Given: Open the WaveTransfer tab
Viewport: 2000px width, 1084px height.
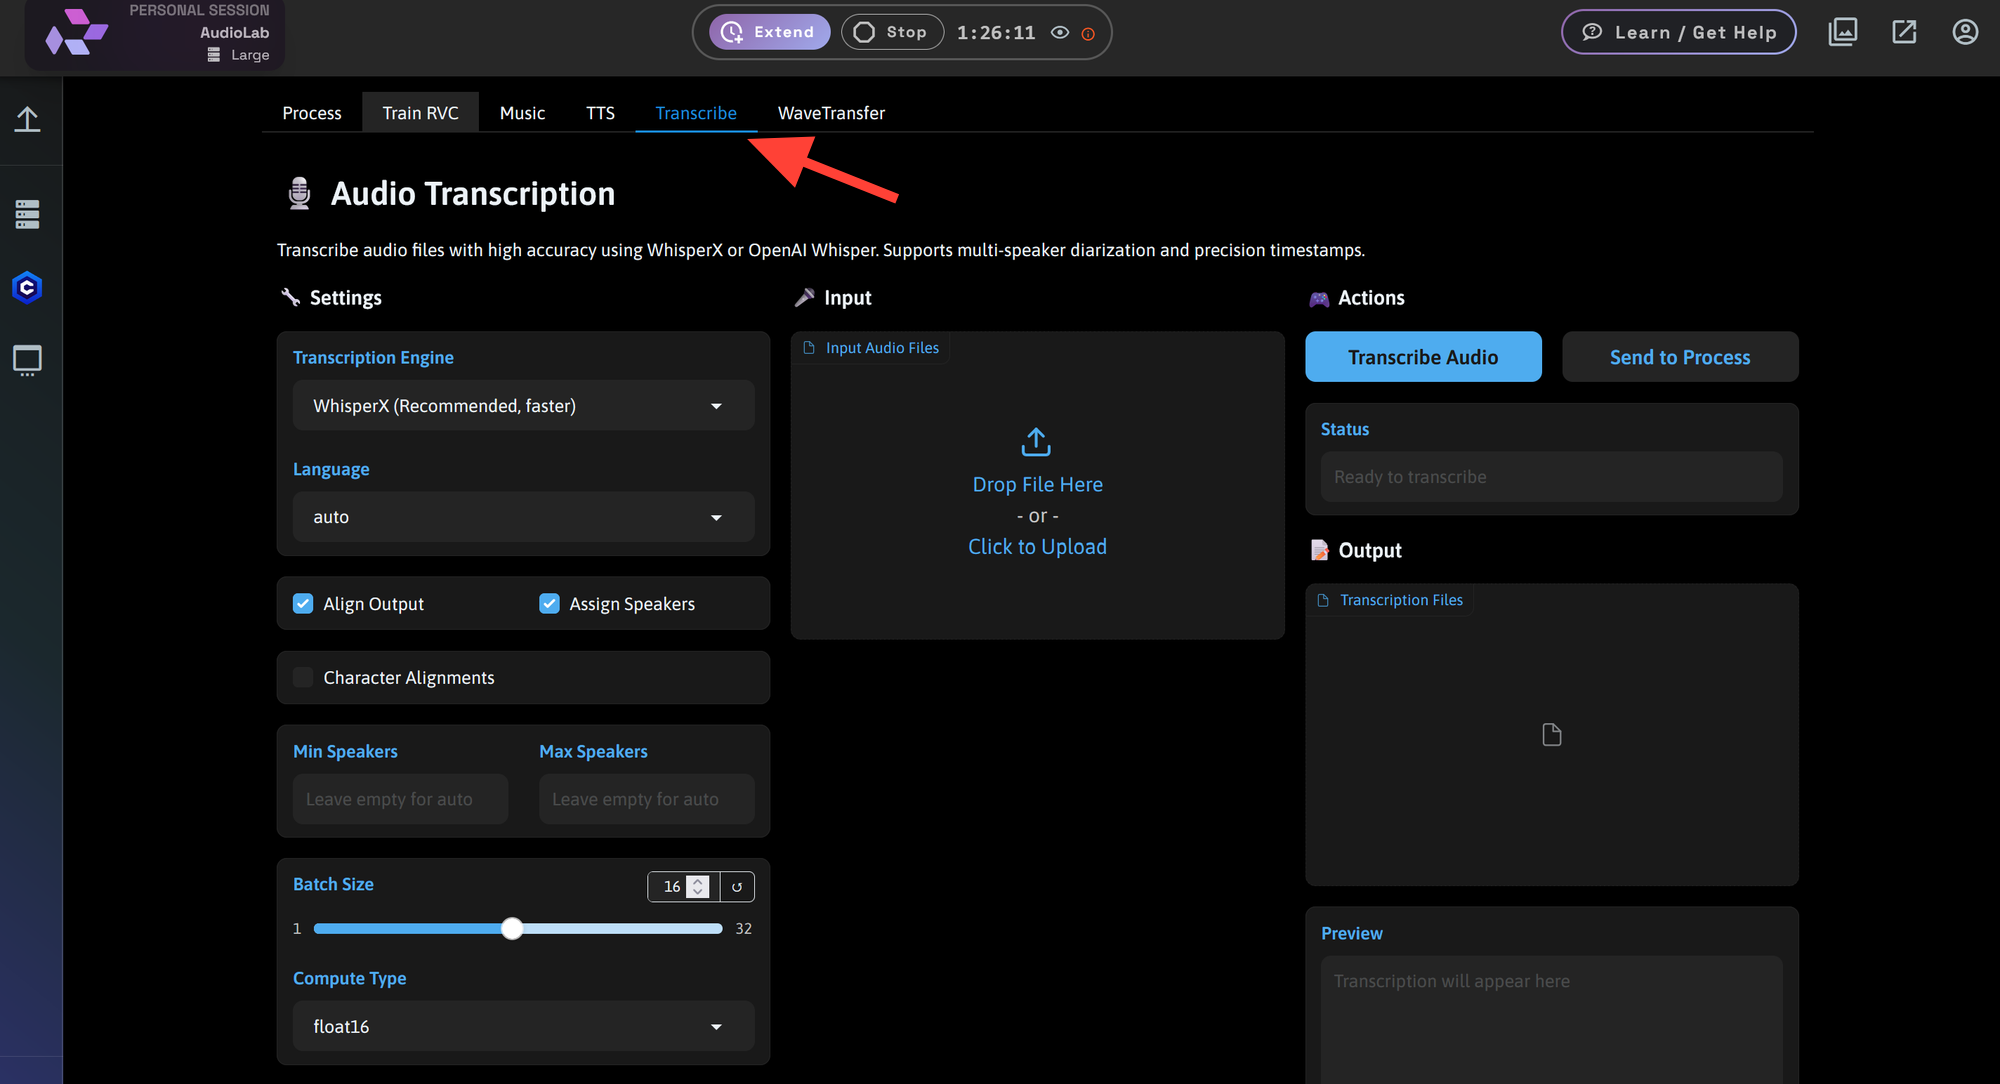Looking at the screenshot, I should pyautogui.click(x=831, y=112).
